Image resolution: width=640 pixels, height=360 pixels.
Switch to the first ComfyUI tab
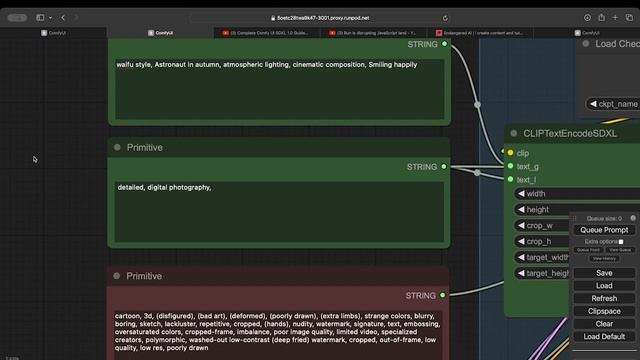point(53,33)
